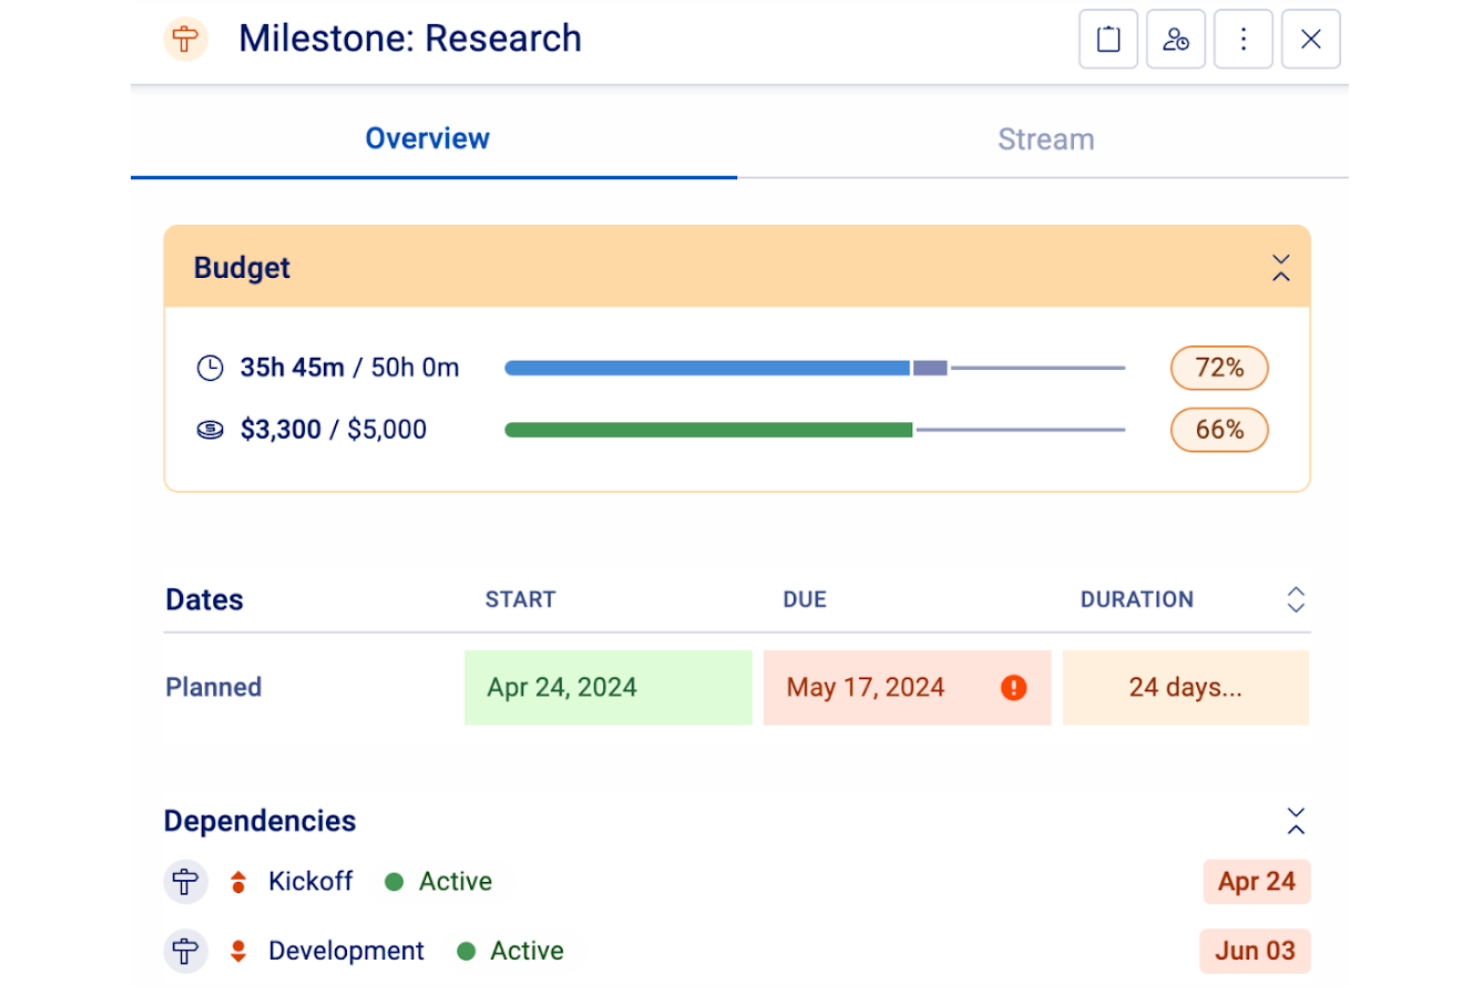
Task: Click the dependency arrow icon beside Kickoff
Action: tap(238, 882)
